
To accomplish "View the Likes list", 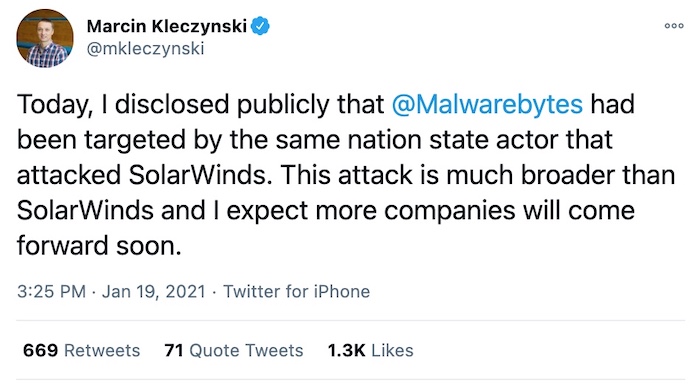I will click(x=392, y=350).
